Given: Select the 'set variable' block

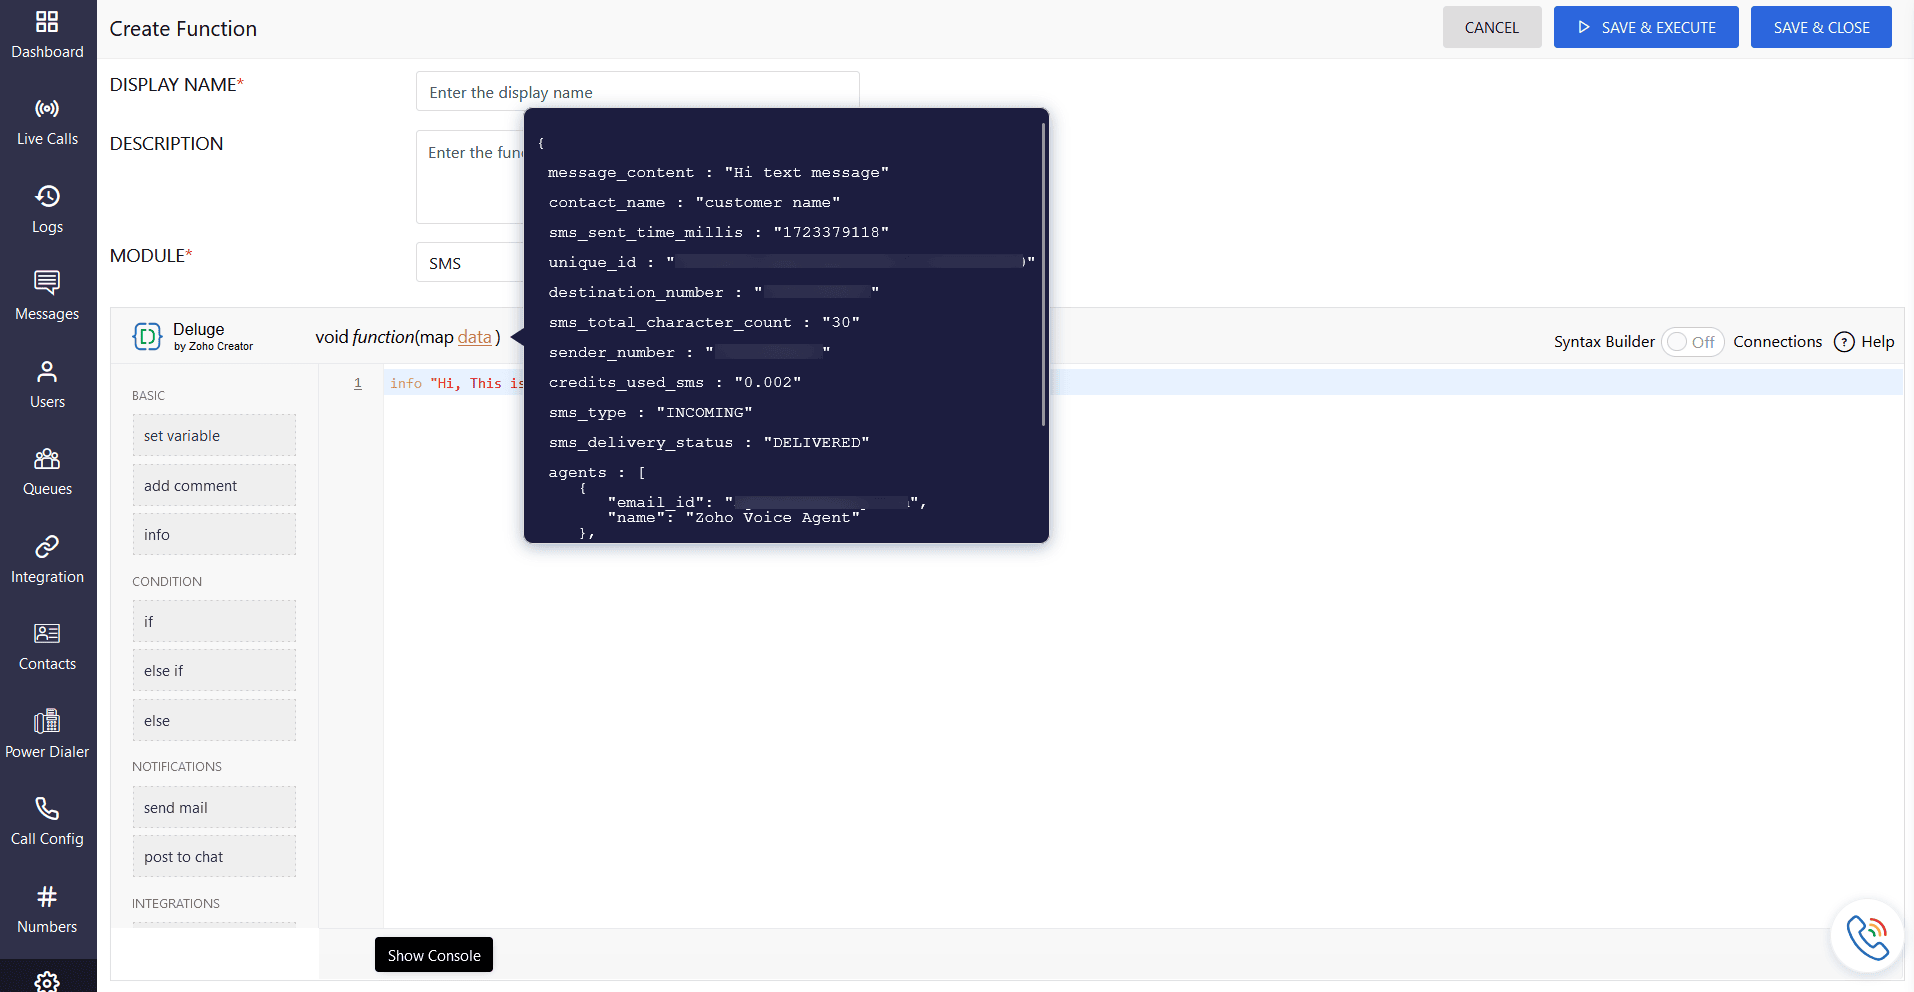Looking at the screenshot, I should pyautogui.click(x=214, y=435).
